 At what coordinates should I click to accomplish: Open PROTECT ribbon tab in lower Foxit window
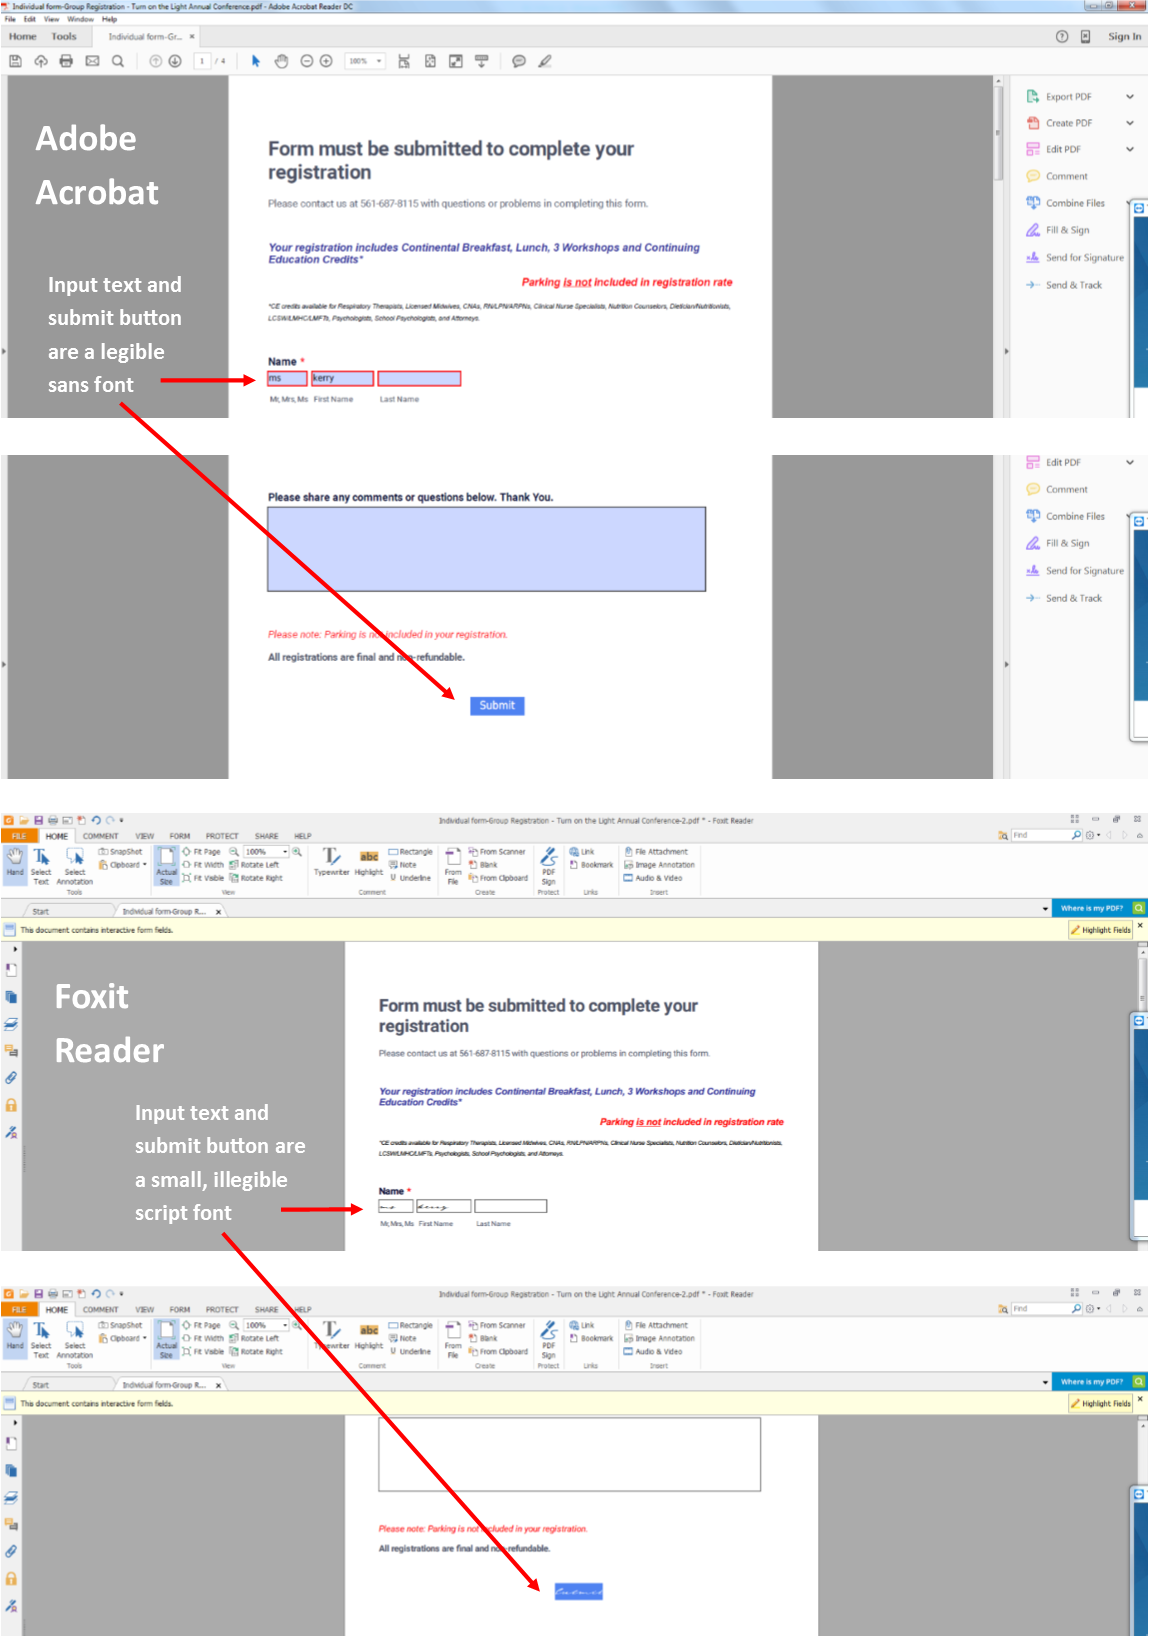222,1309
